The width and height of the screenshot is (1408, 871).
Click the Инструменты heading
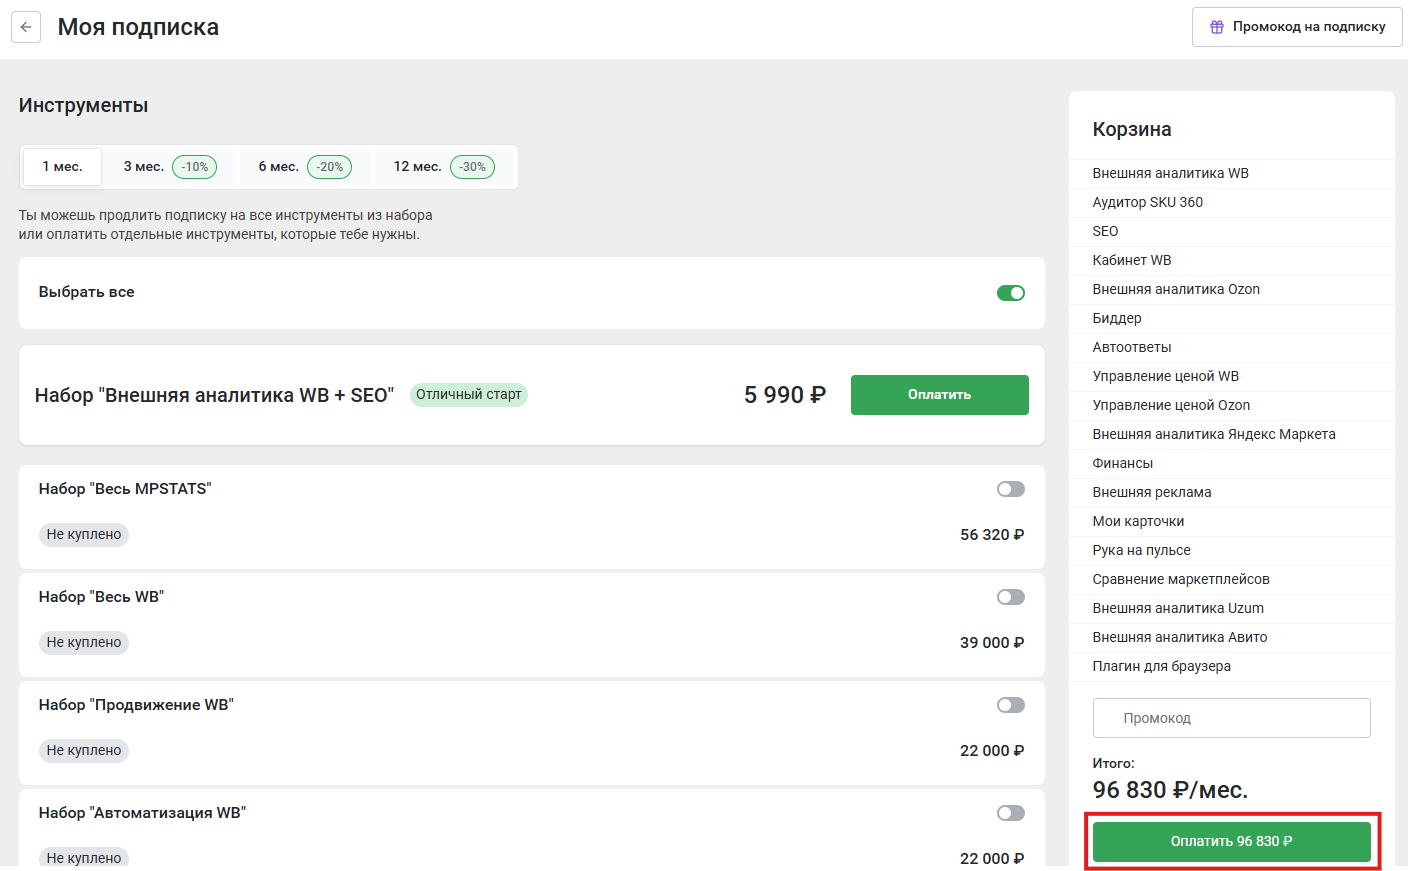(x=83, y=106)
